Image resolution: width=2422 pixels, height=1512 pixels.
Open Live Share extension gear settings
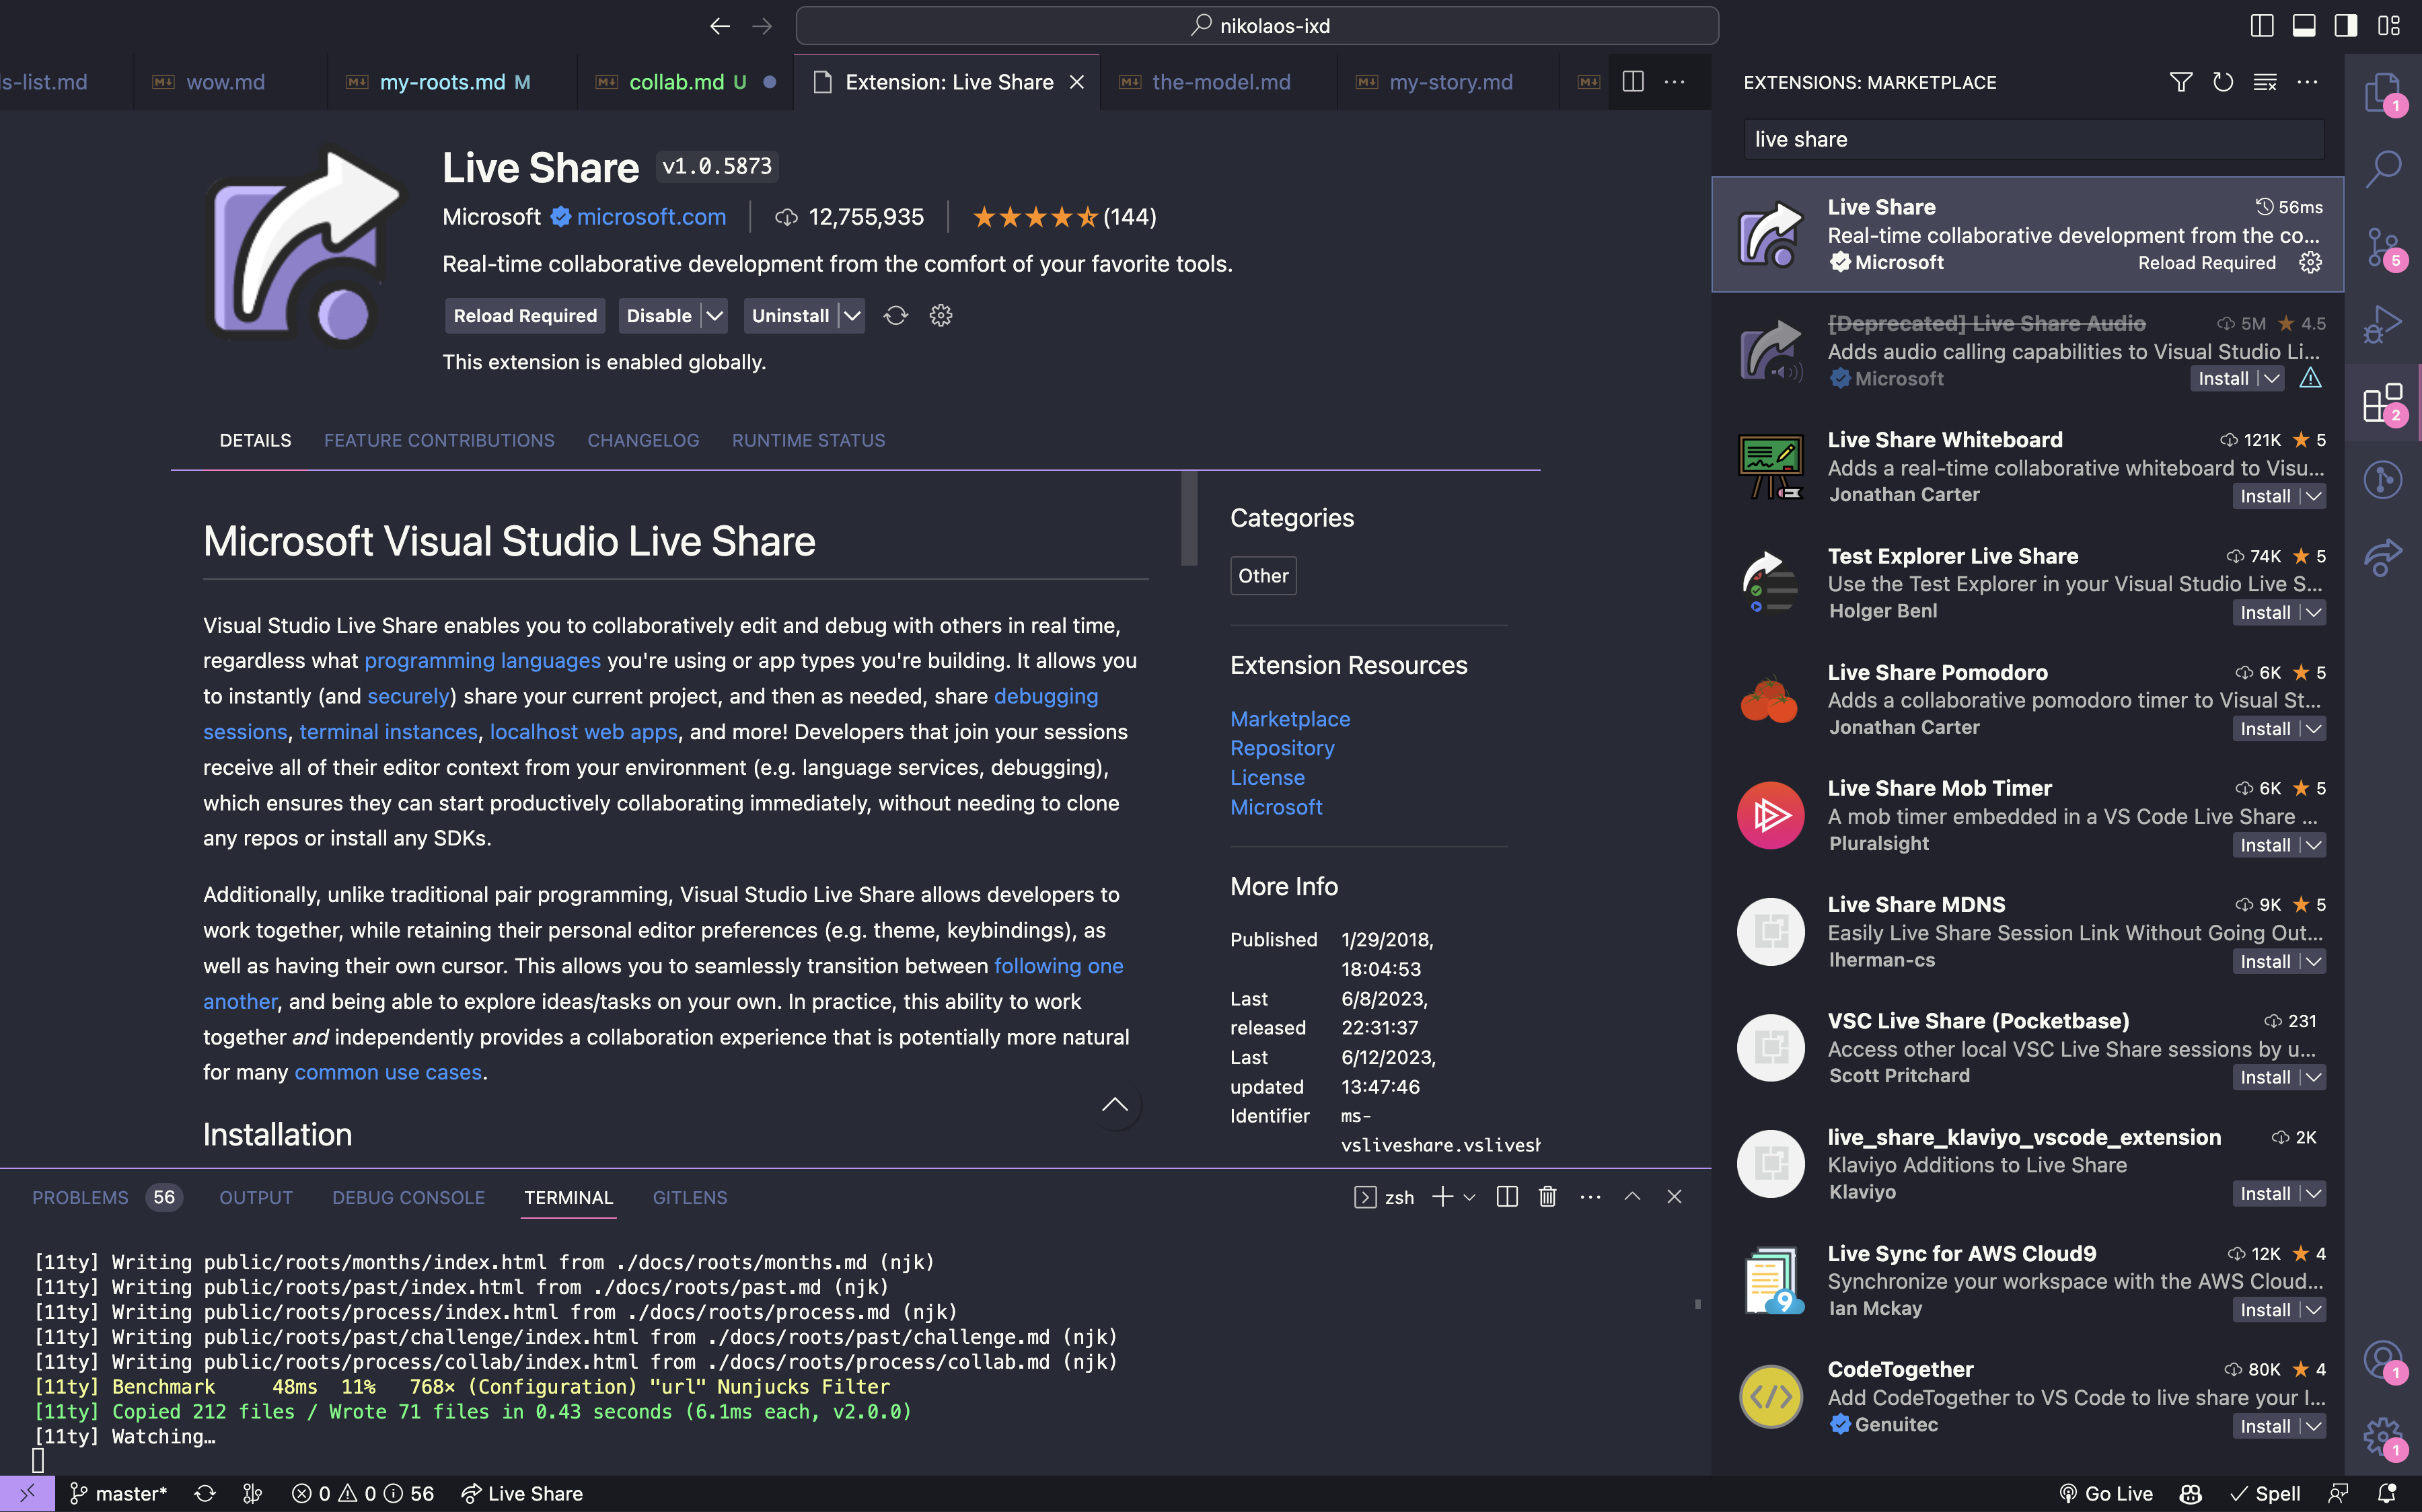pyautogui.click(x=941, y=316)
